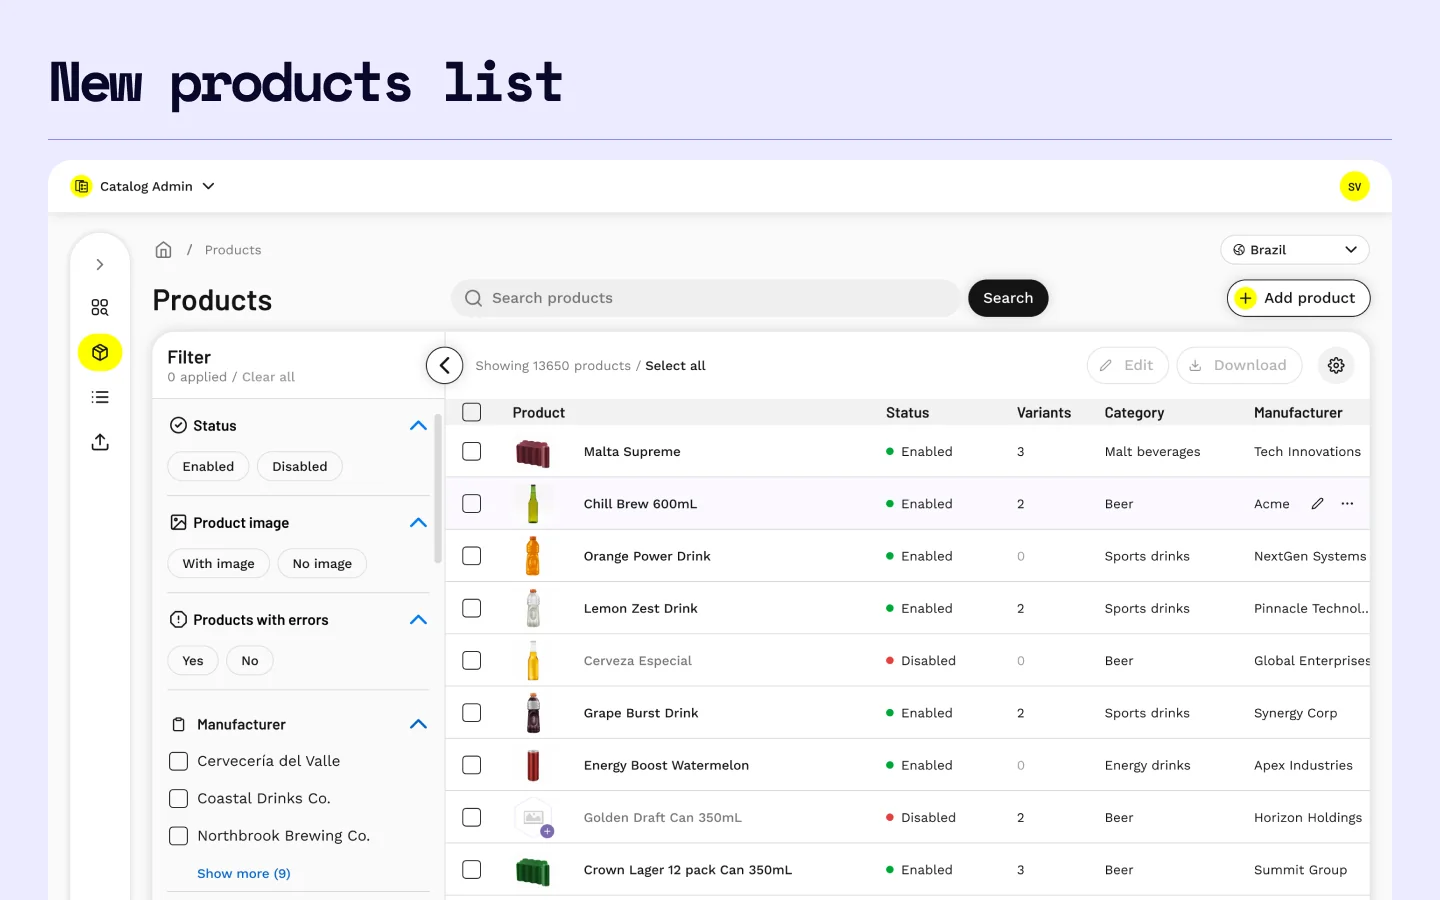Go to home via breadcrumb icon
Image resolution: width=1440 pixels, height=900 pixels.
[x=164, y=250]
